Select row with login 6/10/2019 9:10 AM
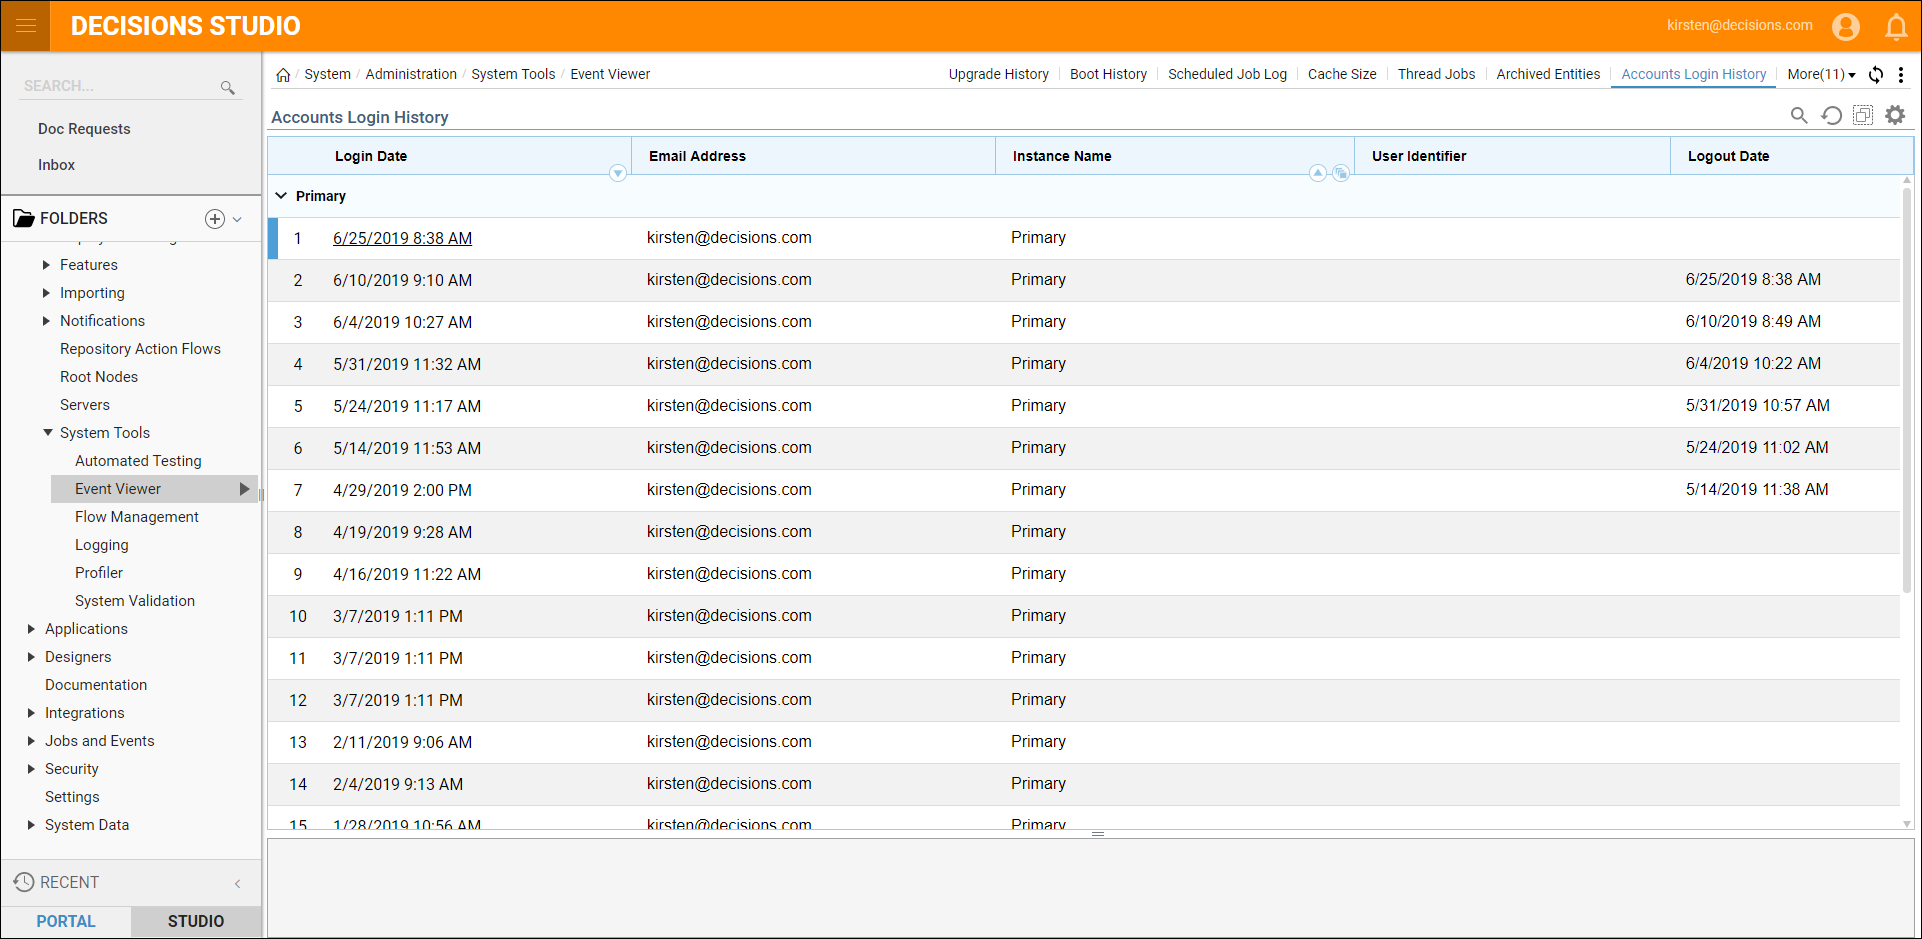Viewport: 1922px width, 939px height. pyautogui.click(x=1084, y=281)
